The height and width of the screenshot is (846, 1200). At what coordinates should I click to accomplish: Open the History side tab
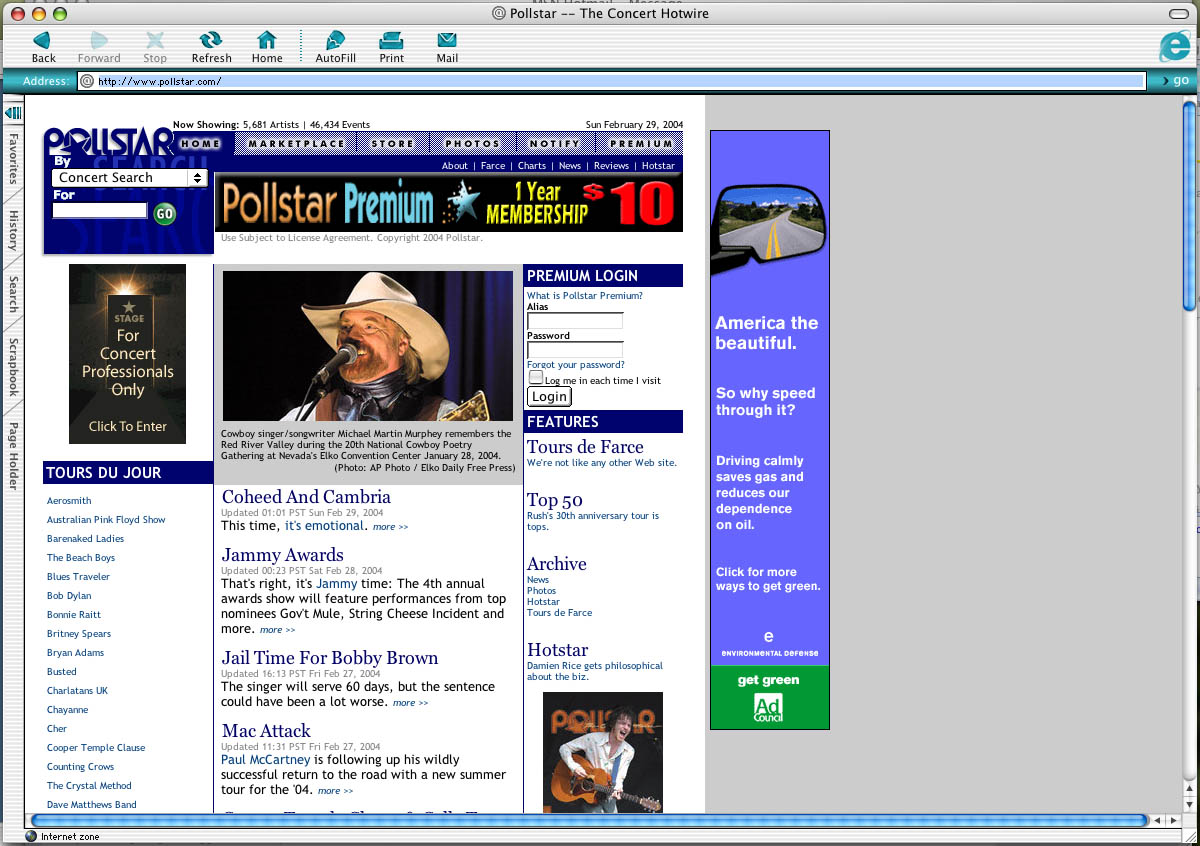[14, 230]
